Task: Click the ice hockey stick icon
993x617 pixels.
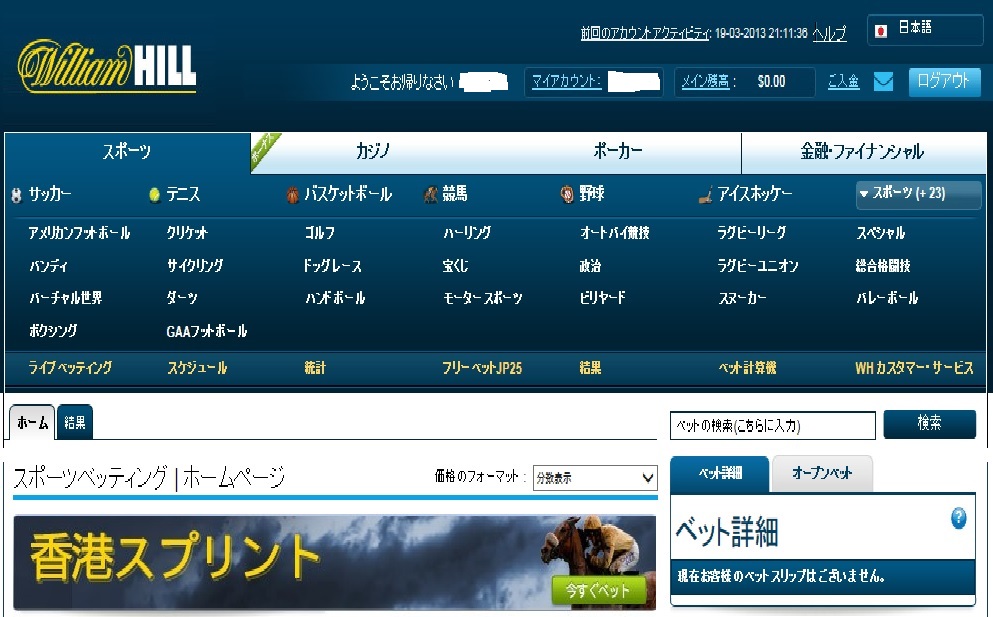Action: click(x=705, y=195)
